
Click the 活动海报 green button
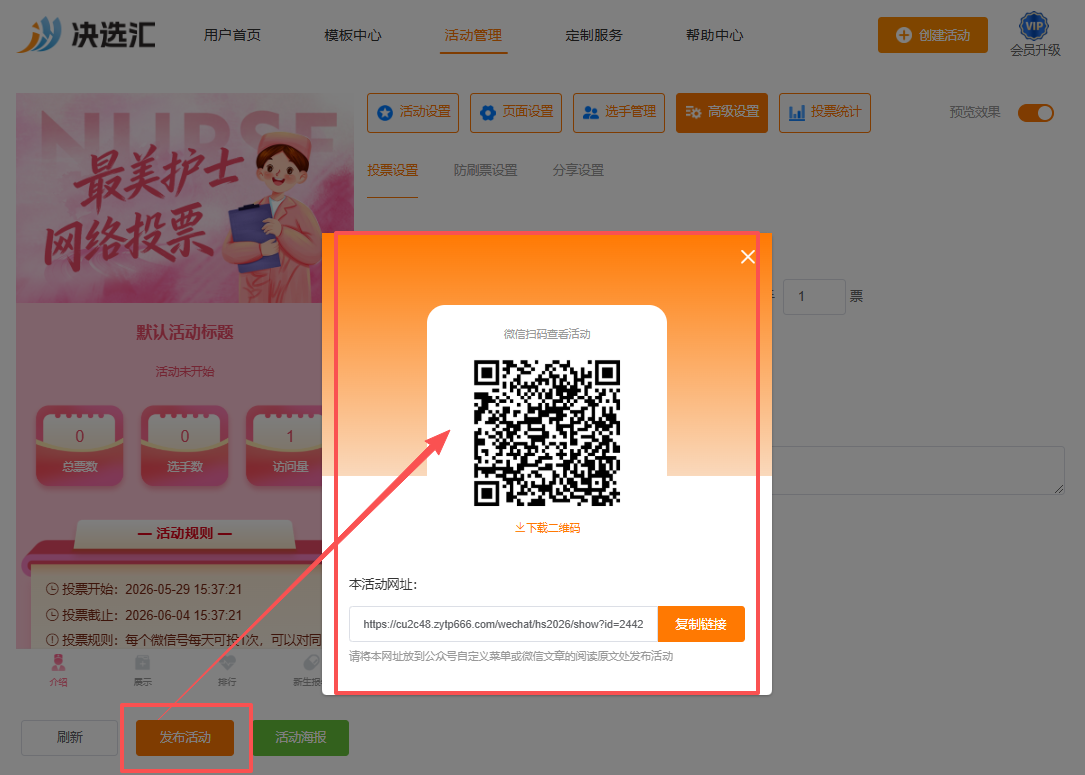(x=301, y=738)
